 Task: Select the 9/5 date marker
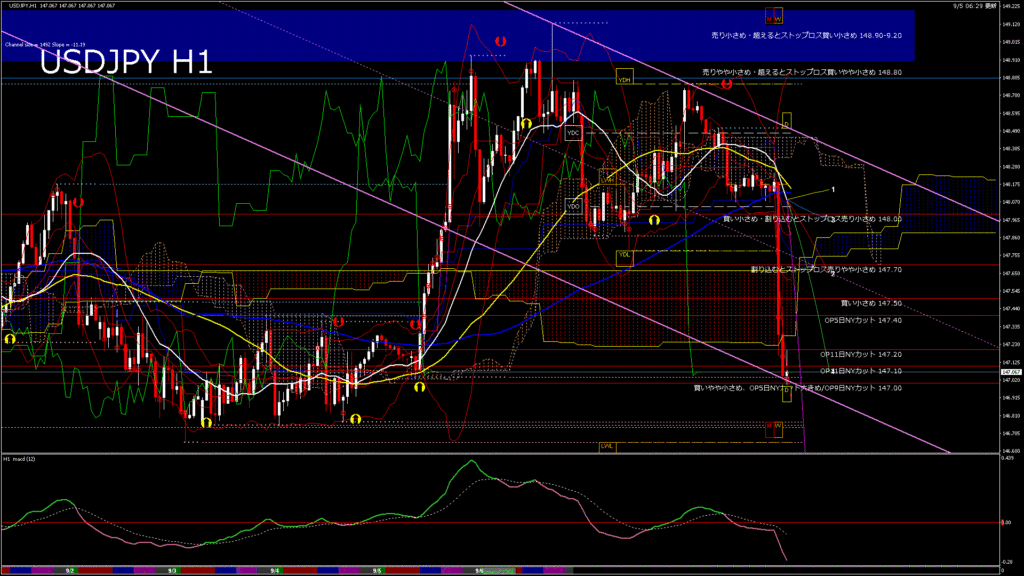(377, 571)
